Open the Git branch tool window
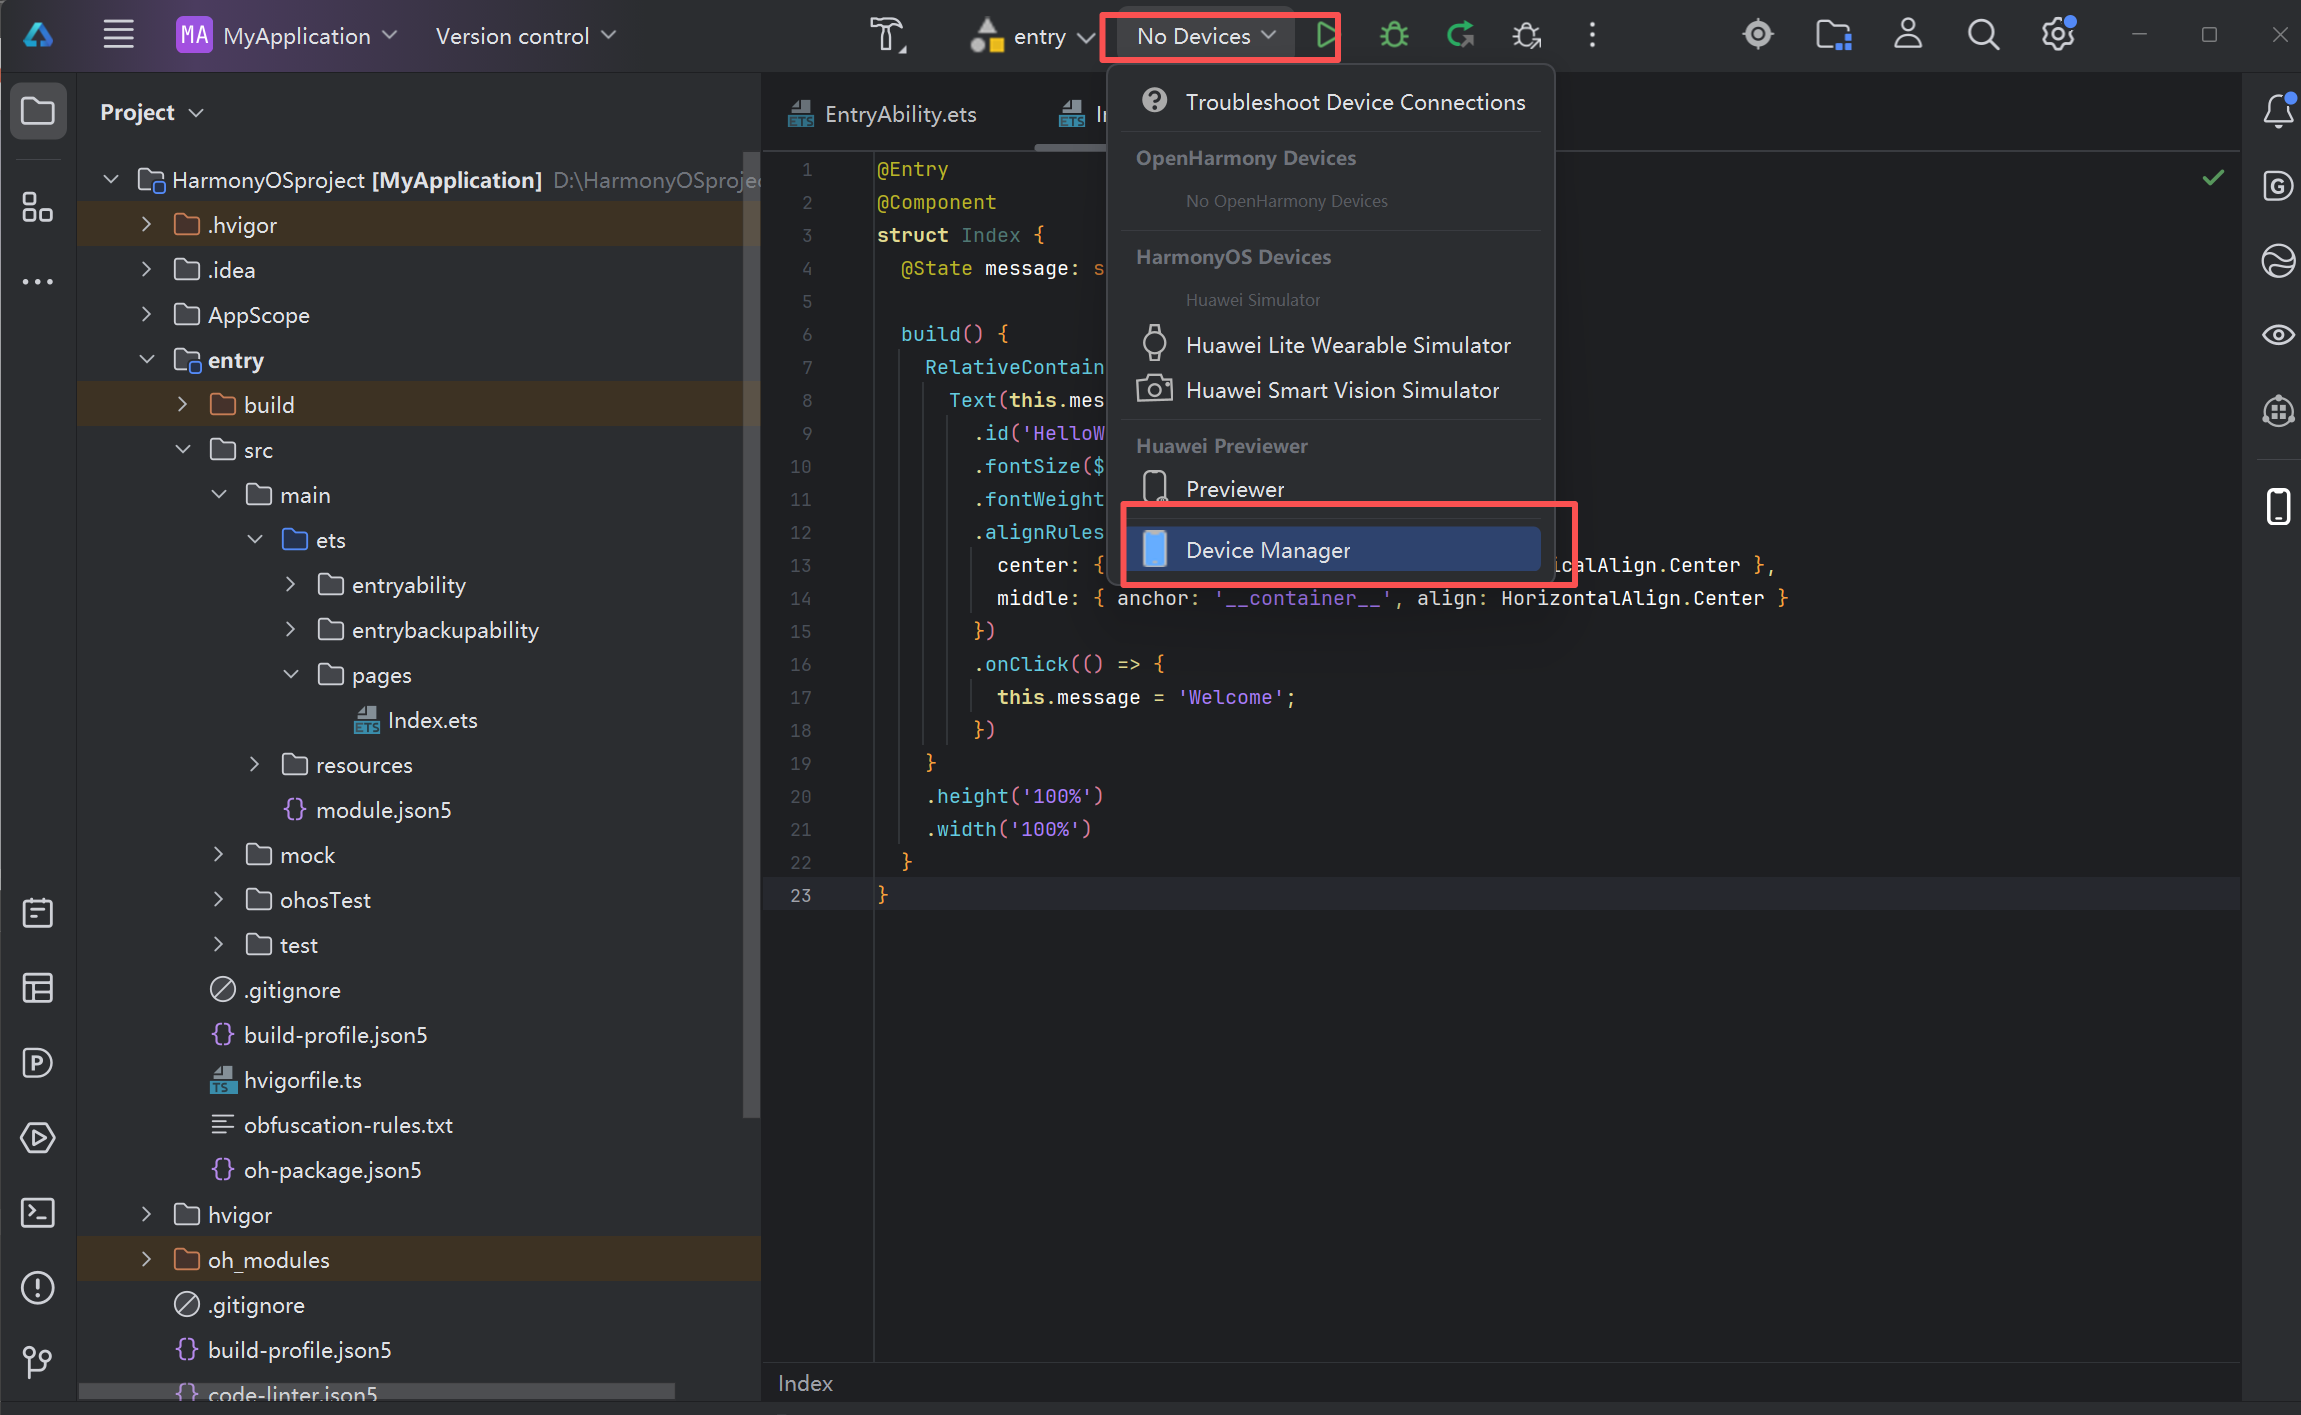Screen dimensions: 2301x1415 (38, 1361)
